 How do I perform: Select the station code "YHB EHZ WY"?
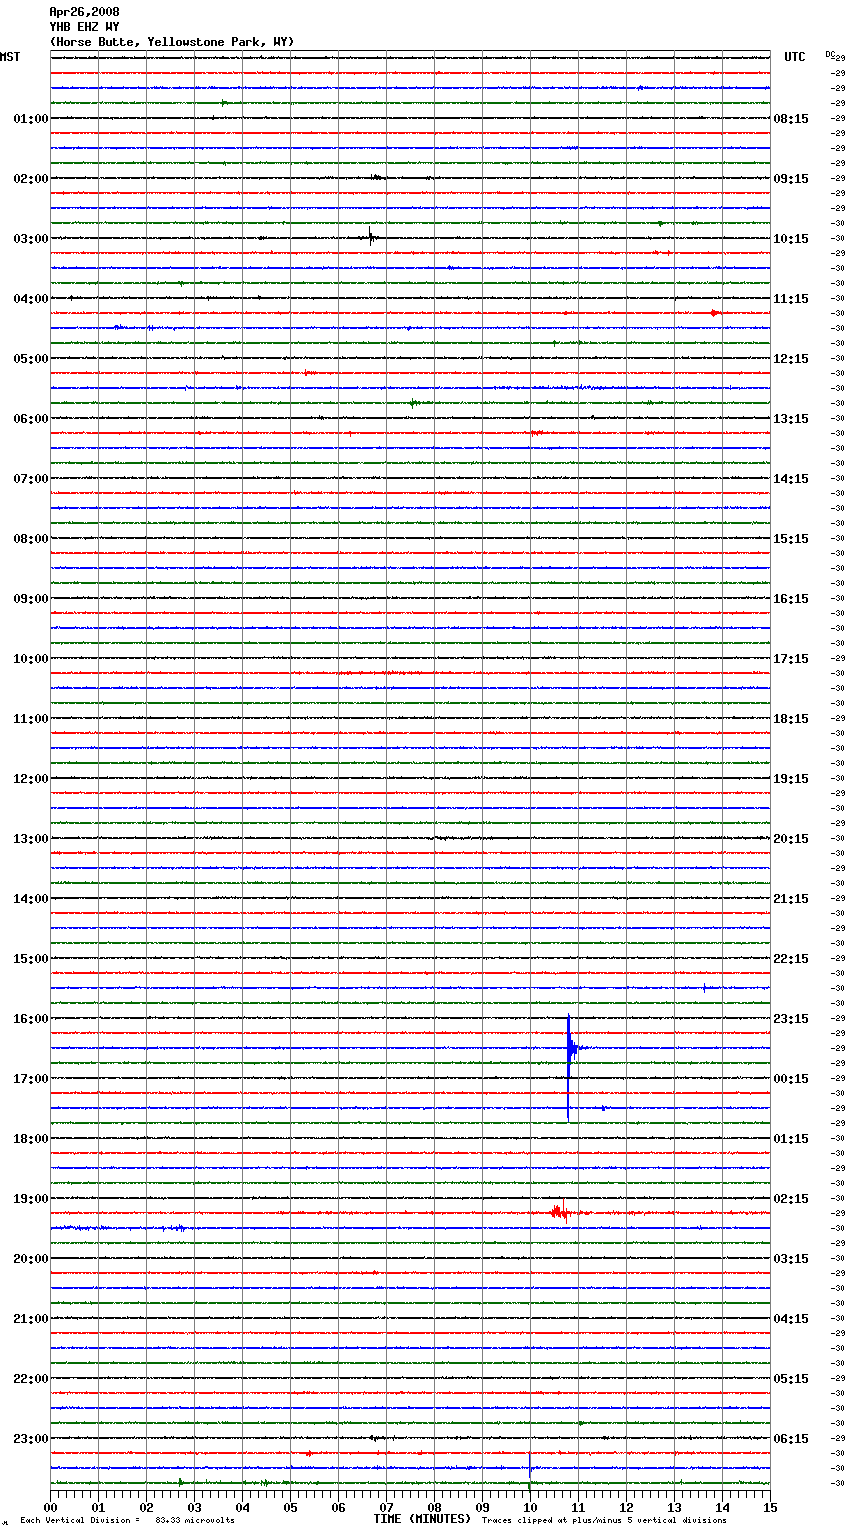click(x=84, y=27)
